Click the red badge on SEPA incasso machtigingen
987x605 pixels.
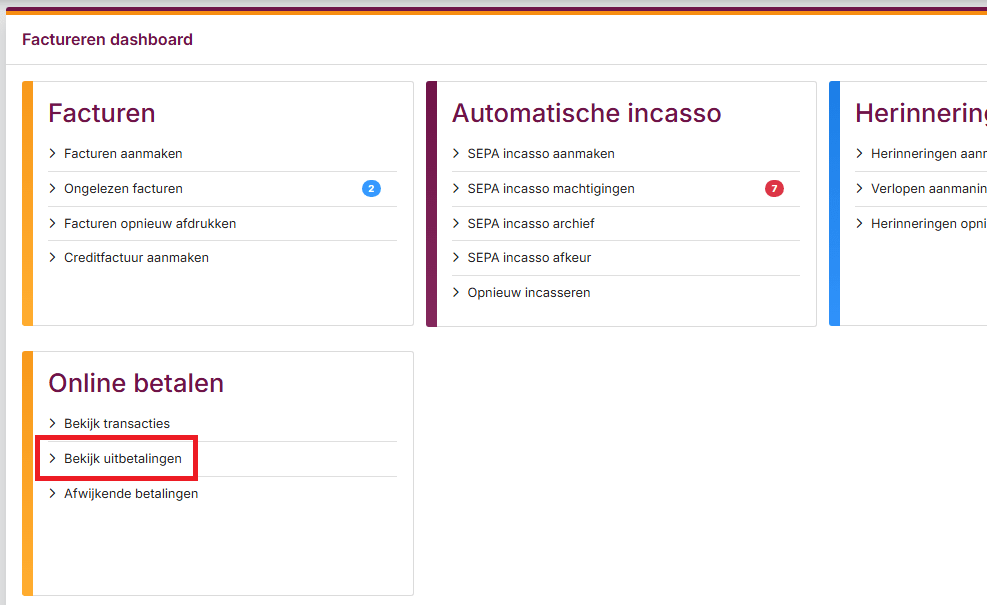pos(773,188)
